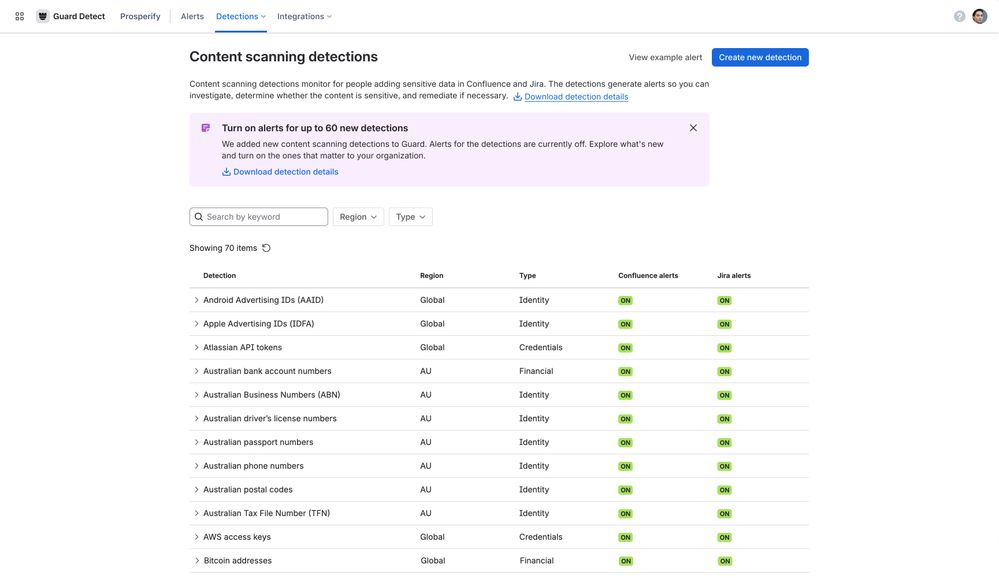The image size is (999, 578).
Task: Open the help question mark icon
Action: click(959, 17)
